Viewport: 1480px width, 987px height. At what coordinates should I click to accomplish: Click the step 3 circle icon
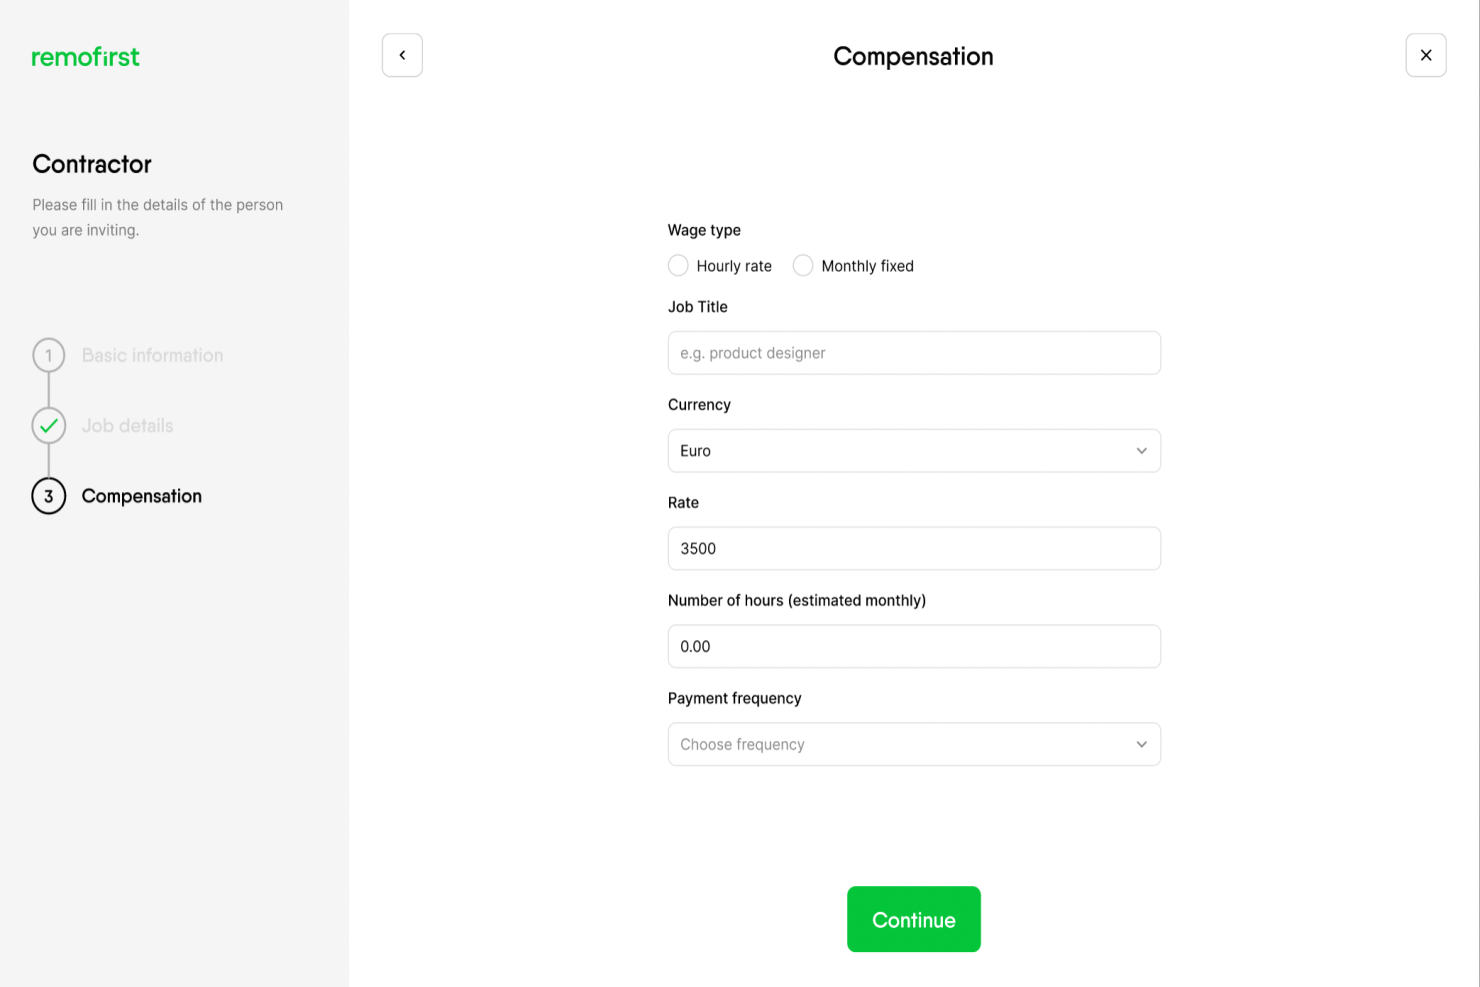[x=48, y=496]
